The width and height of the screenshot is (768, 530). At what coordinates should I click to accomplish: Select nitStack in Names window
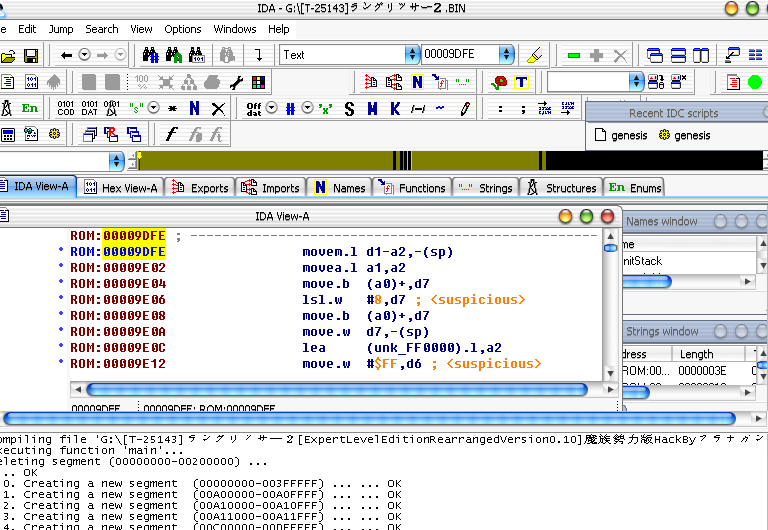click(x=642, y=261)
